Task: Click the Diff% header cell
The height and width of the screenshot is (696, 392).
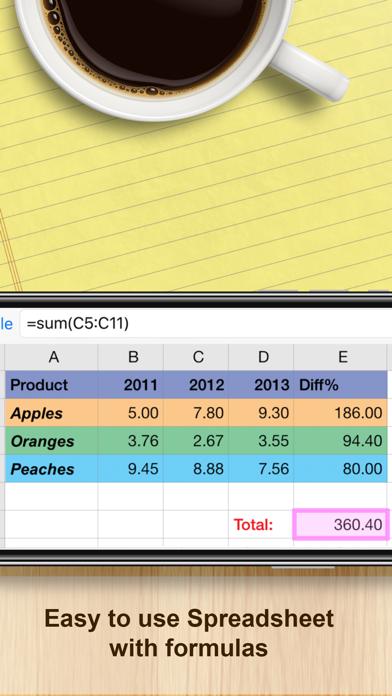Action: click(x=340, y=385)
